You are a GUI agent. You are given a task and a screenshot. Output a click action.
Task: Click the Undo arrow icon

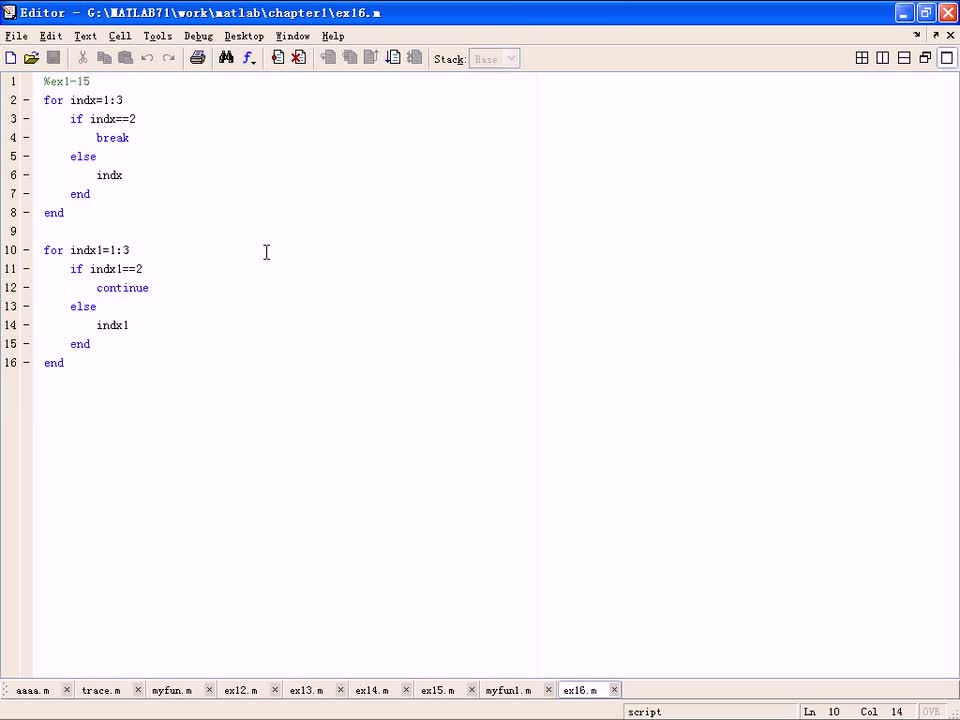pos(147,58)
